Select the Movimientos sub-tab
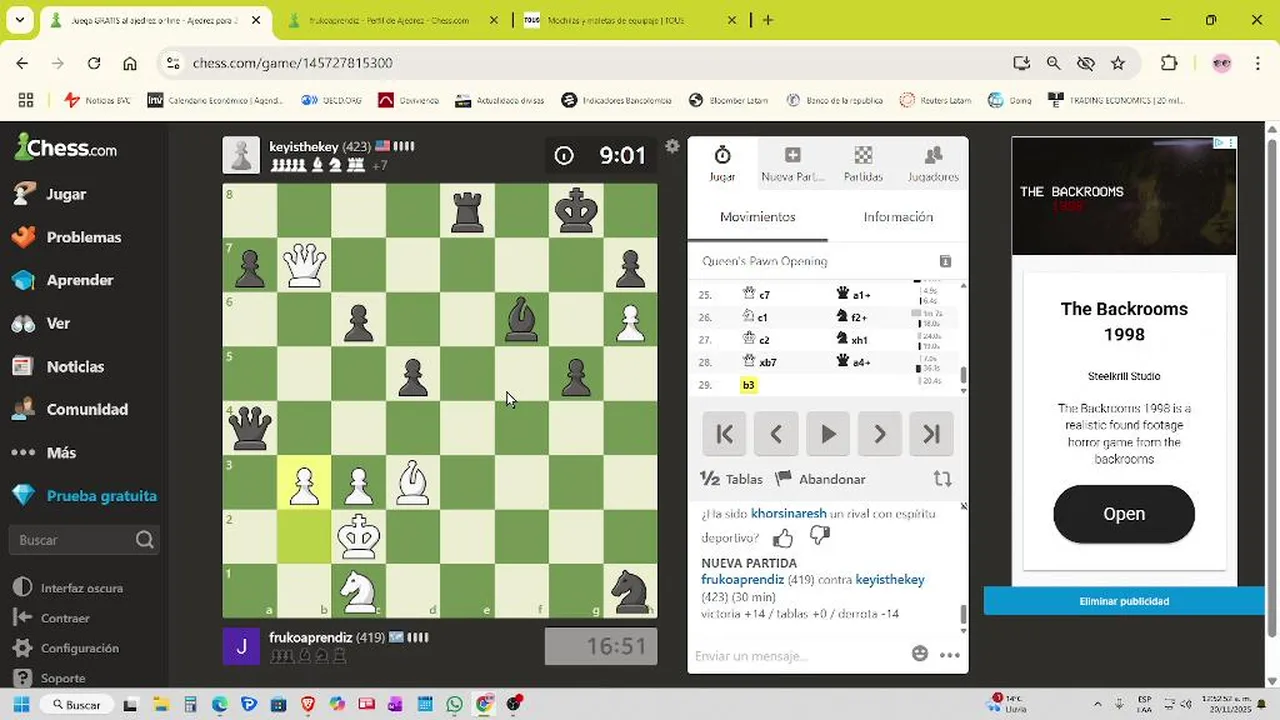Image resolution: width=1280 pixels, height=720 pixels. coord(757,217)
